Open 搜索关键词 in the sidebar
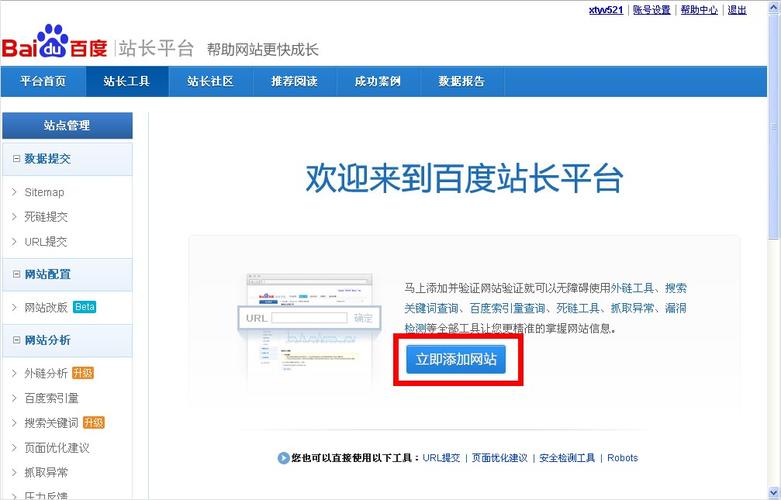This screenshot has height=500, width=781. click(51, 423)
